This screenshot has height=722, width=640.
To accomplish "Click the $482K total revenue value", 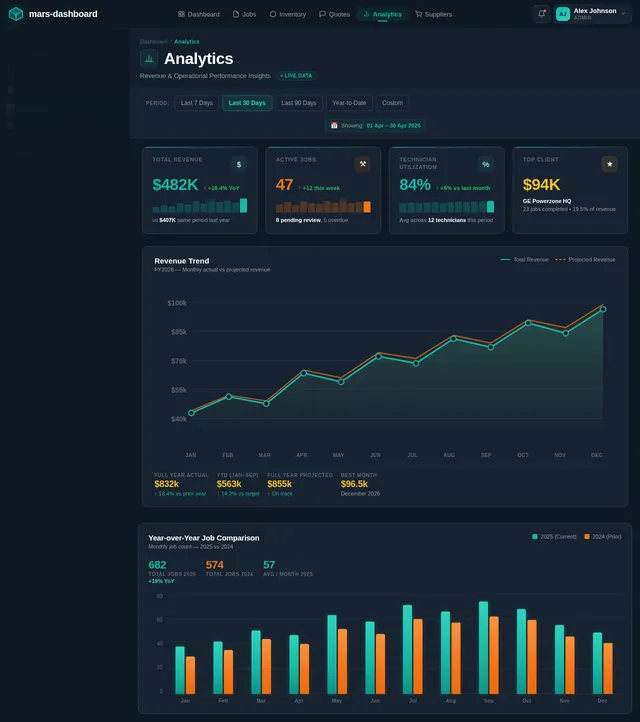I will click(175, 185).
